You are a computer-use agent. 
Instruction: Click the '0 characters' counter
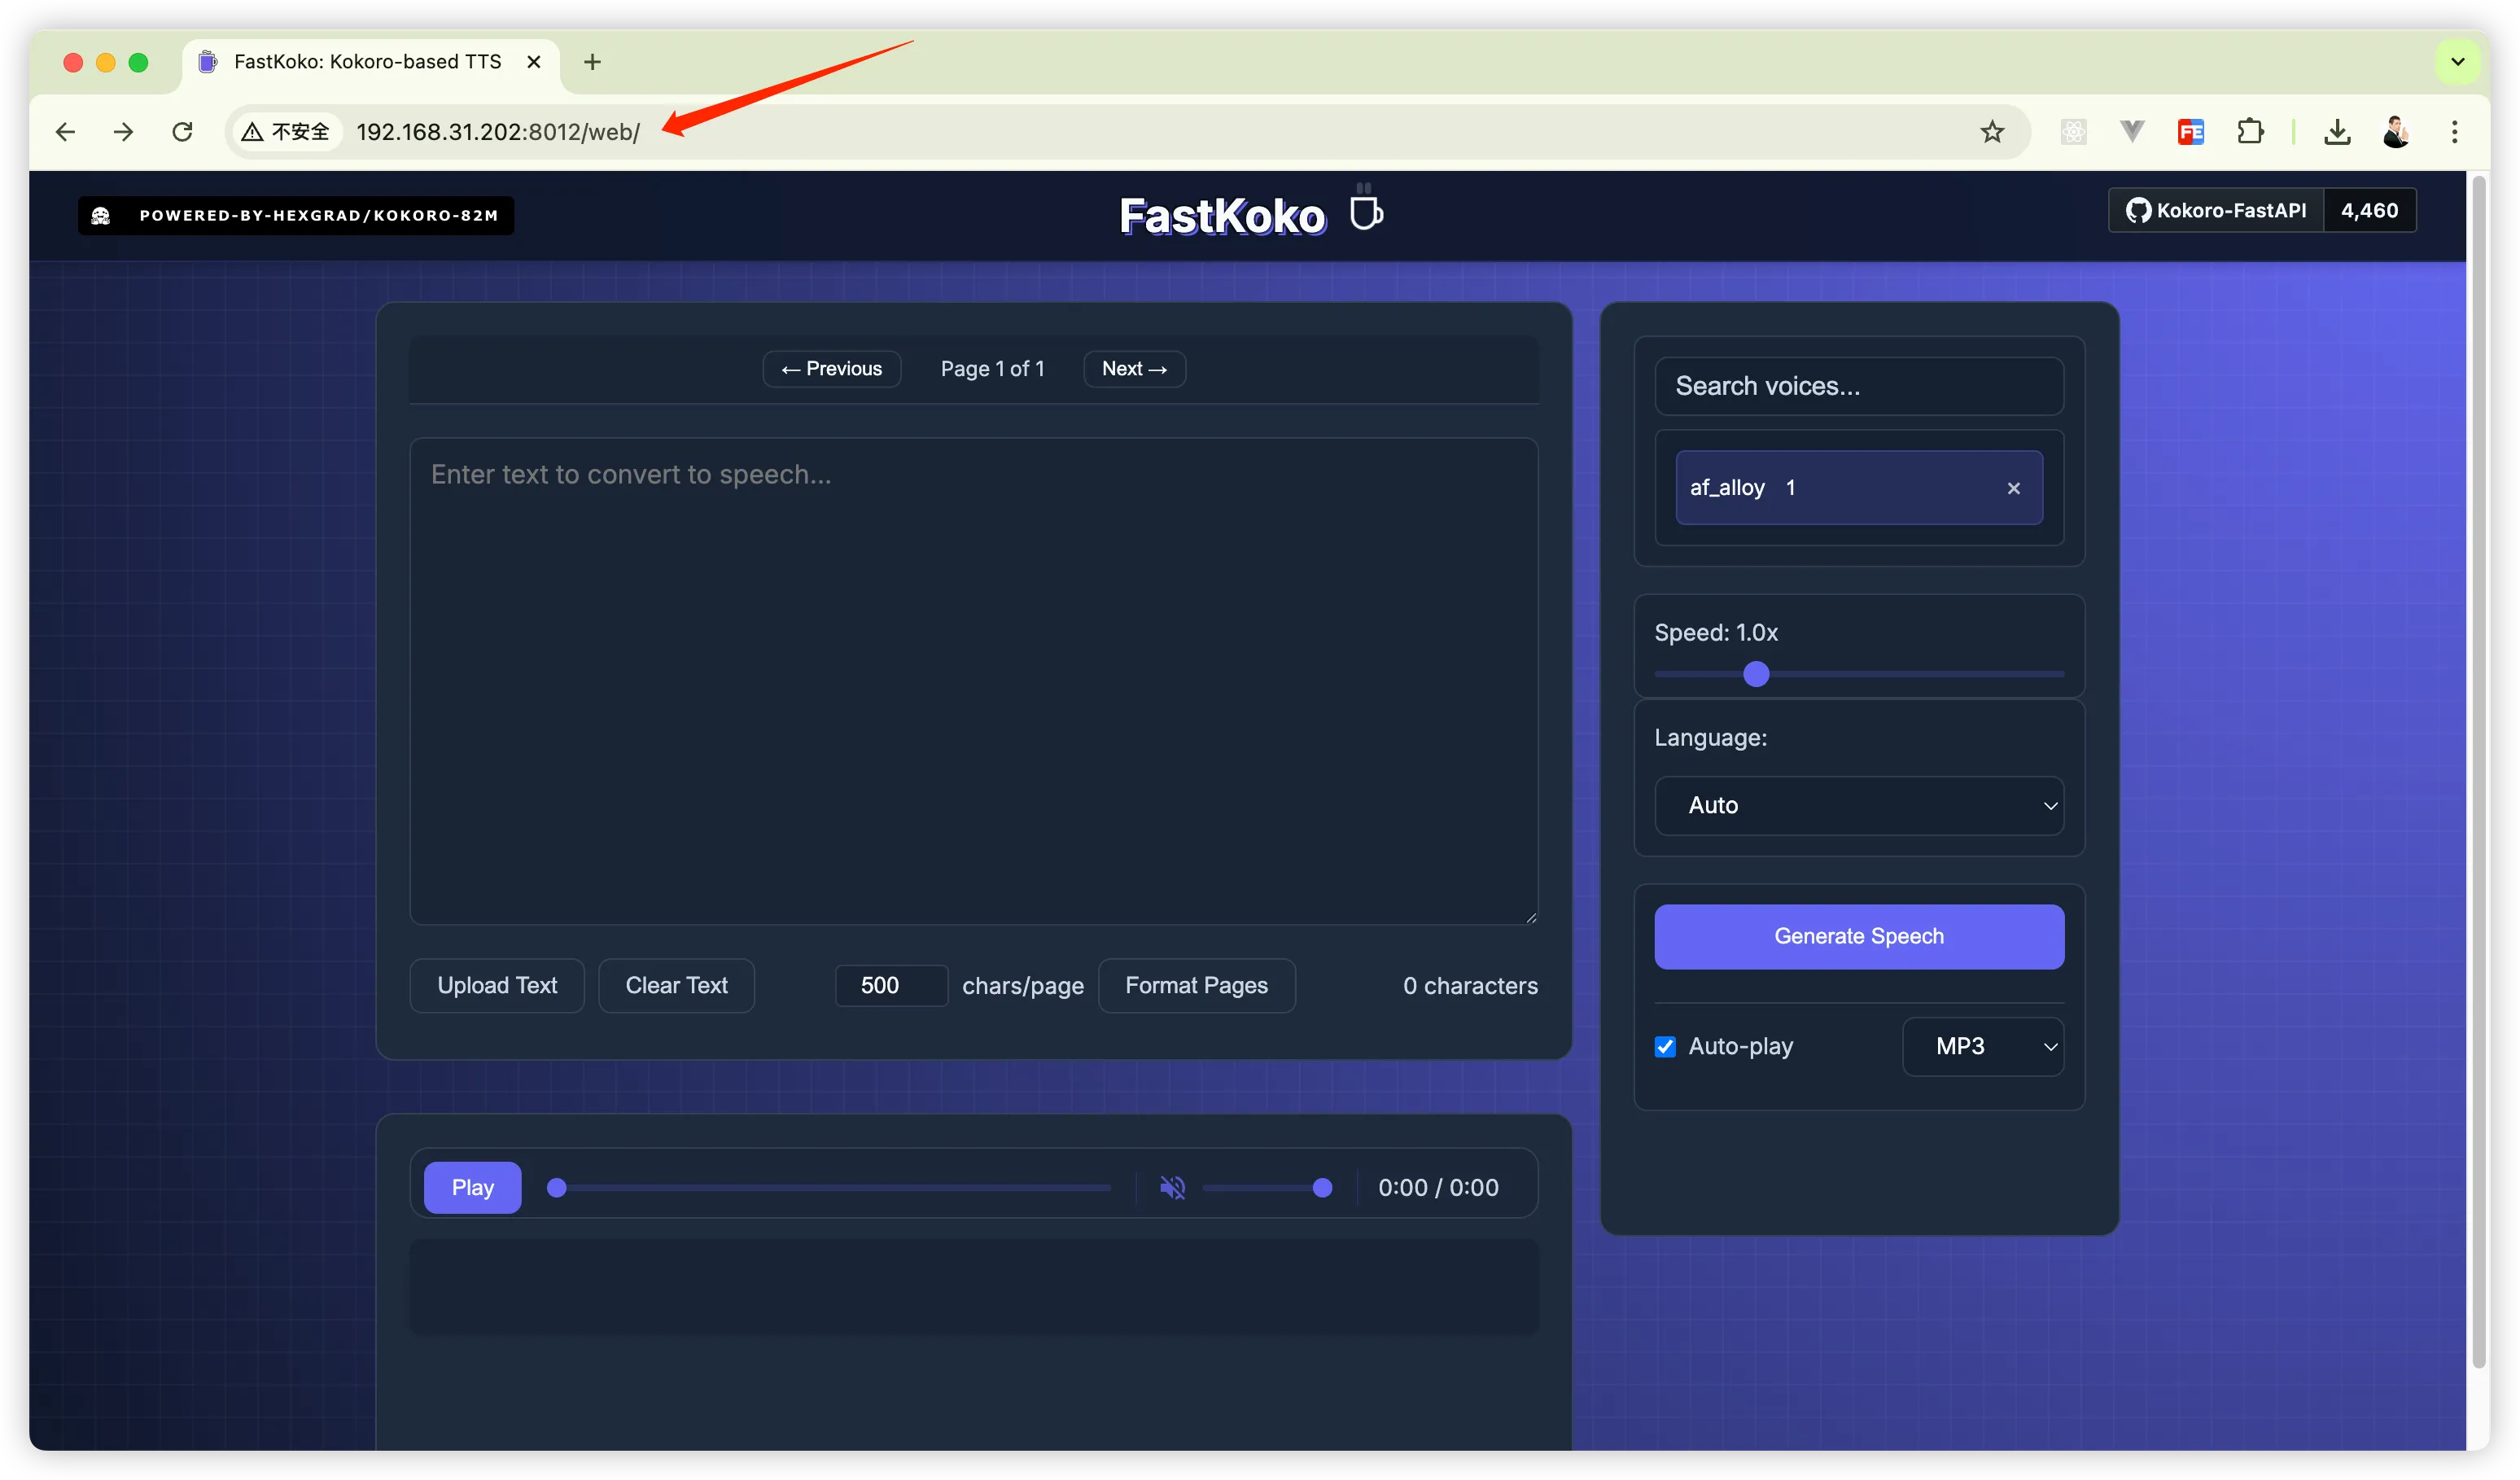click(x=1470, y=986)
